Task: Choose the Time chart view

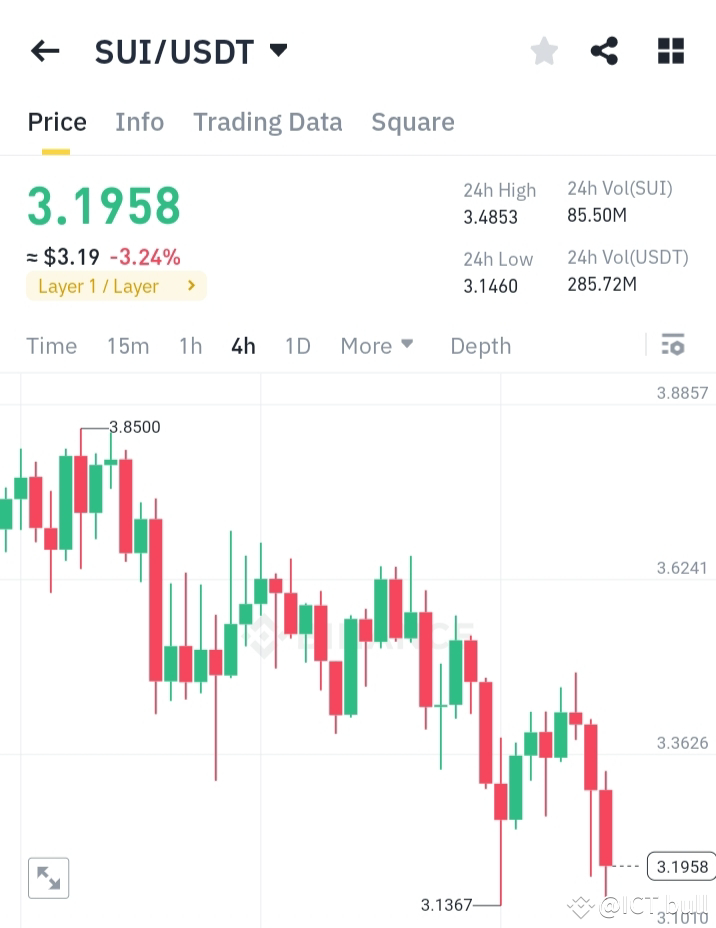Action: (51, 345)
